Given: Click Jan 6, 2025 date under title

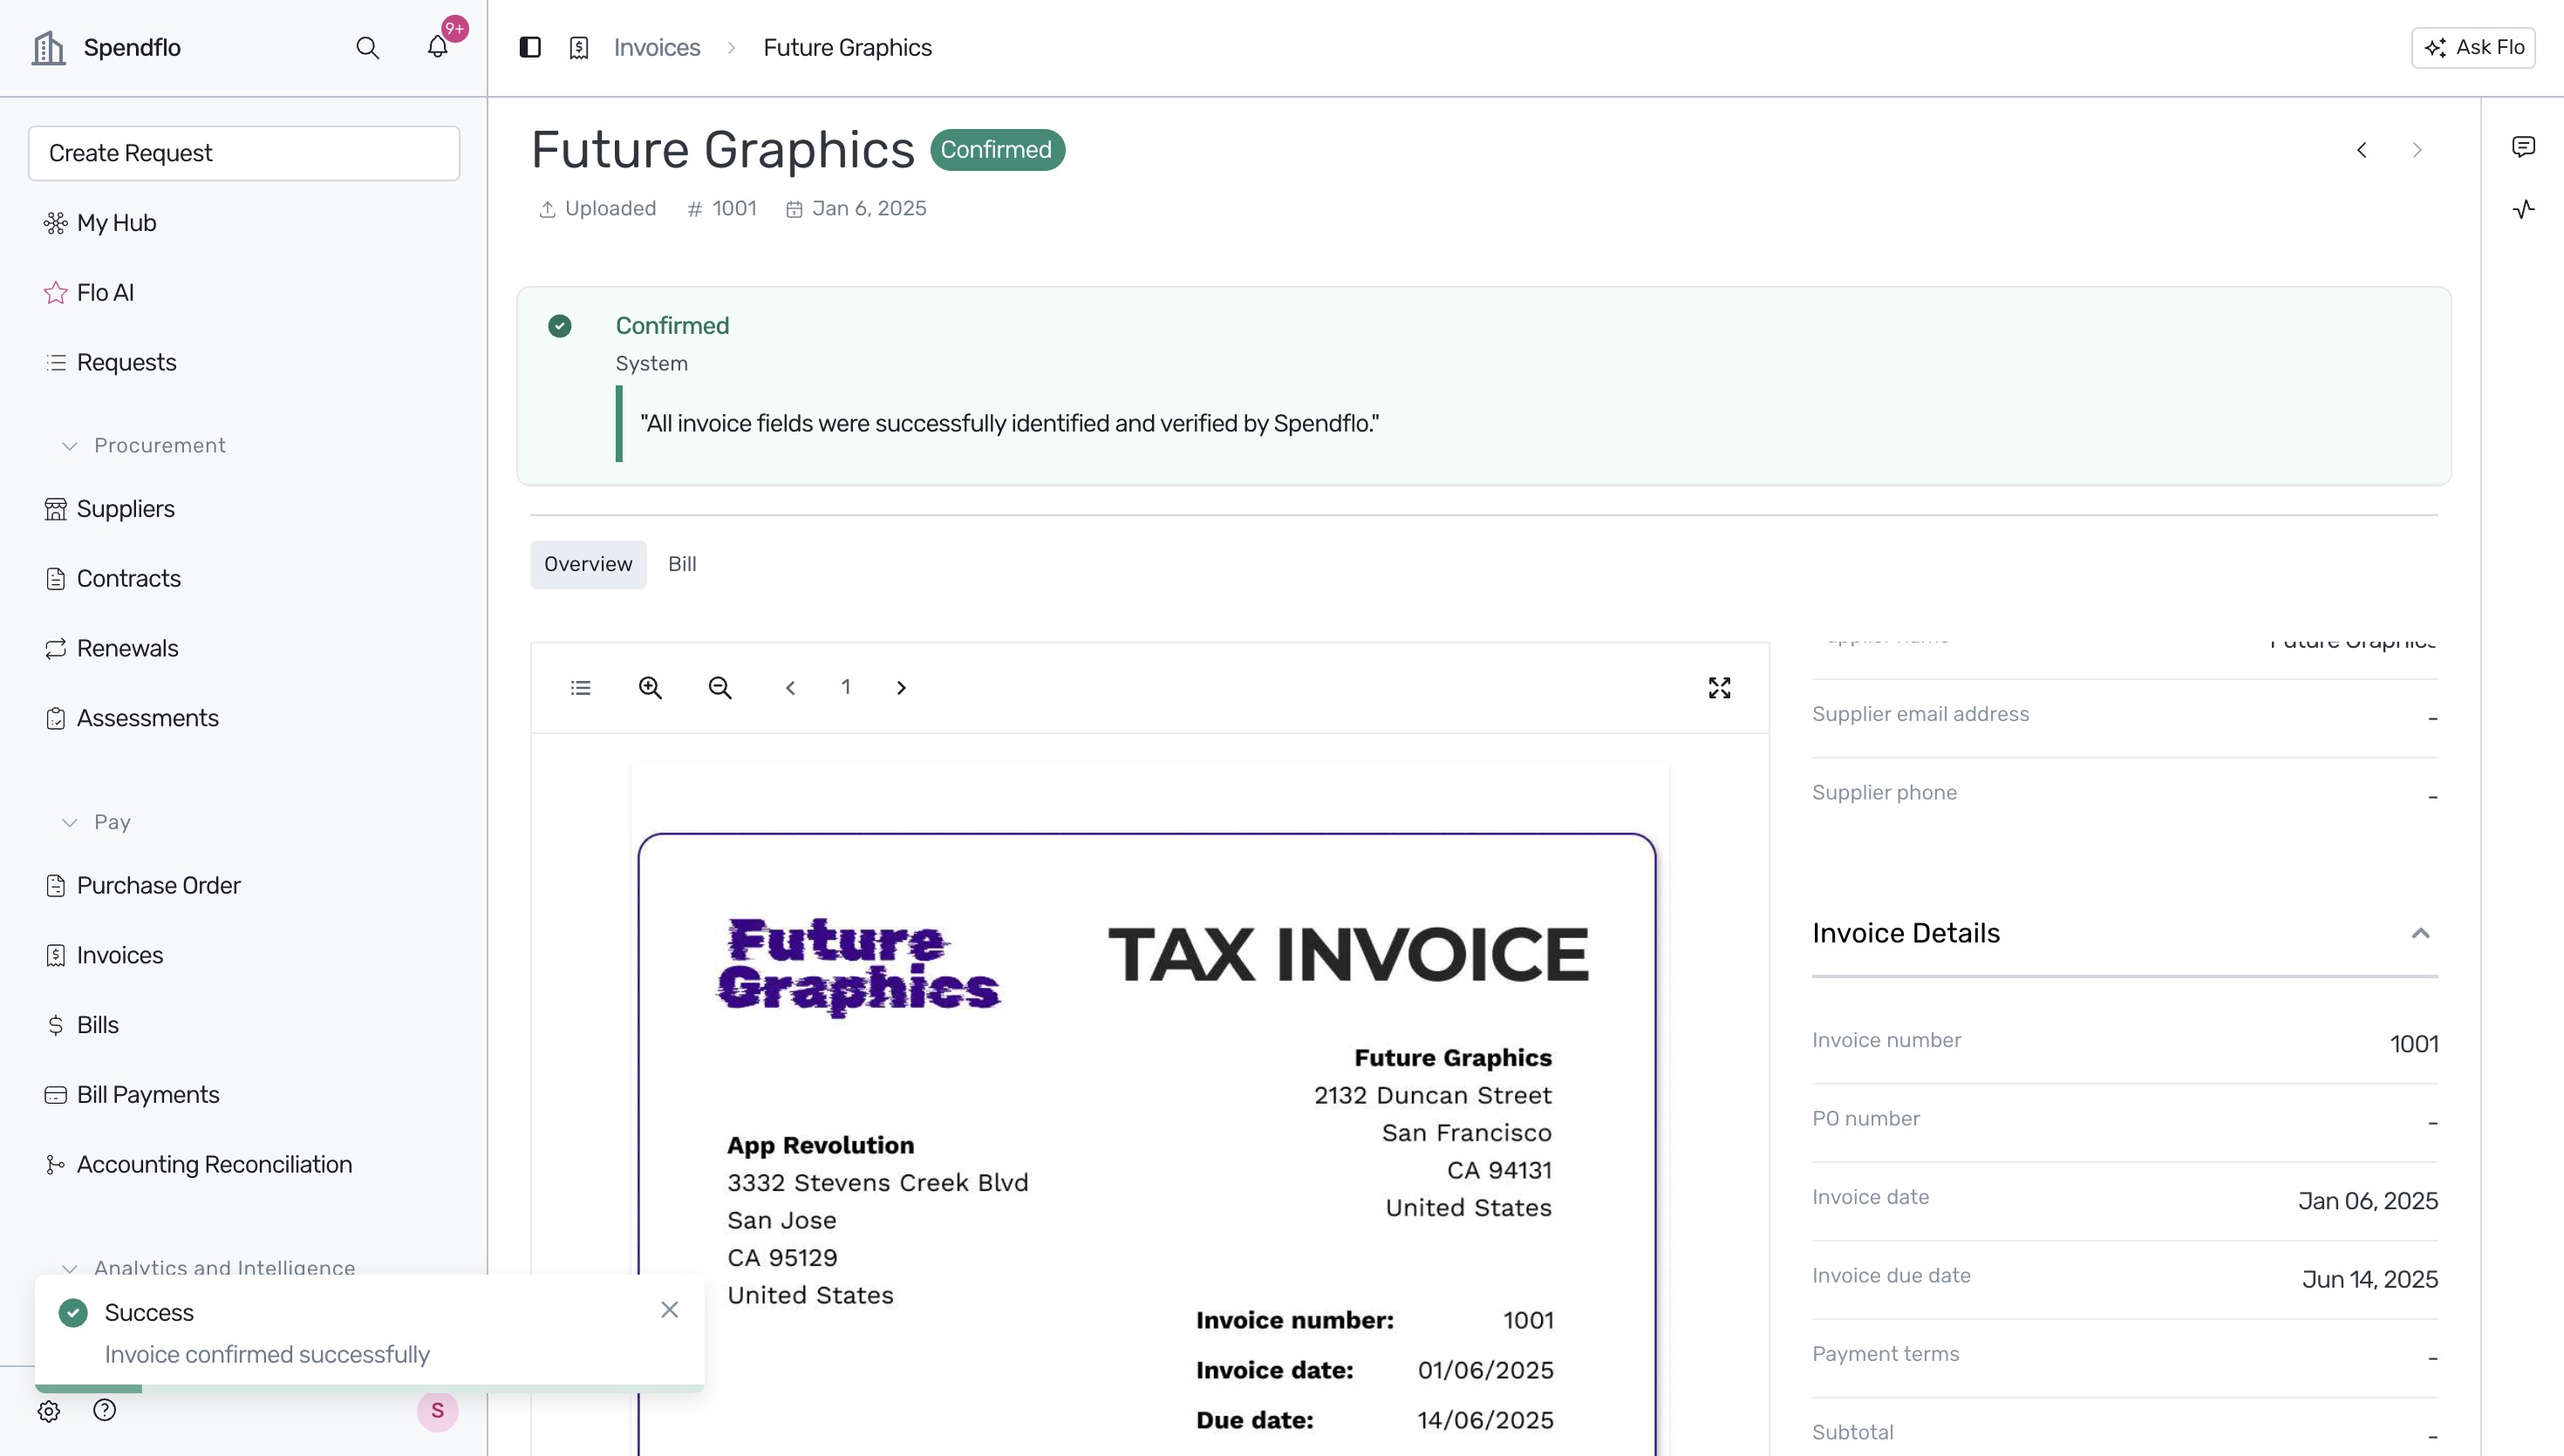Looking at the screenshot, I should coord(856,209).
